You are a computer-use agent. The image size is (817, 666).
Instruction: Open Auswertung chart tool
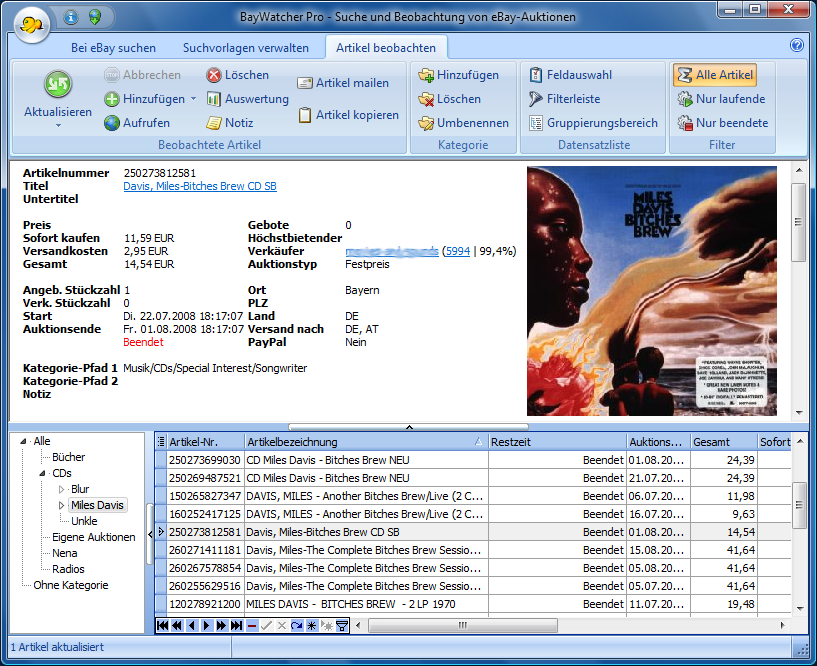[x=247, y=99]
